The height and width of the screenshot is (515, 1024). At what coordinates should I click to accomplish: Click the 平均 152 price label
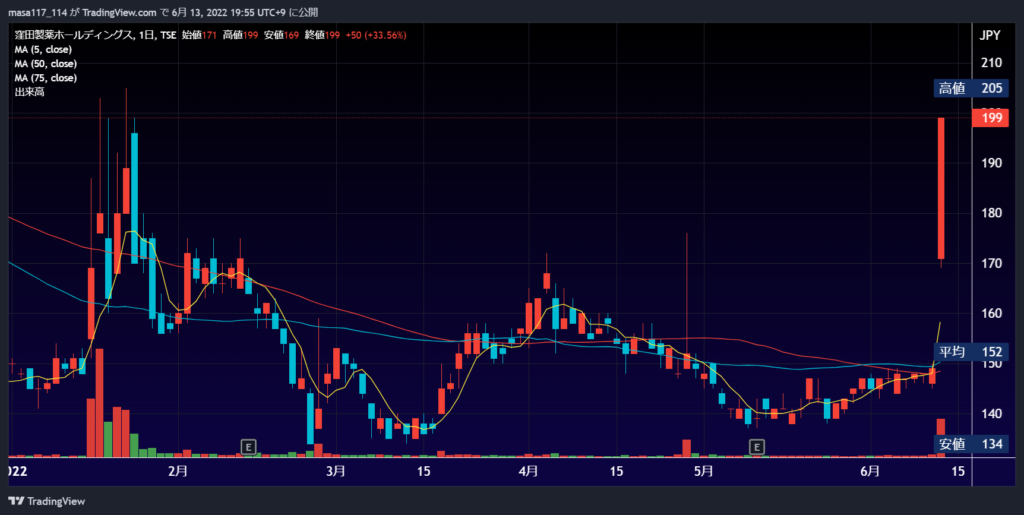970,352
